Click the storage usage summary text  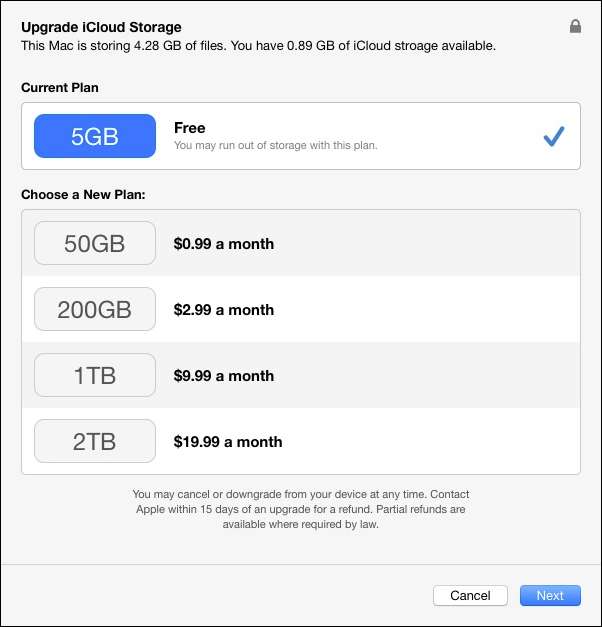click(258, 46)
